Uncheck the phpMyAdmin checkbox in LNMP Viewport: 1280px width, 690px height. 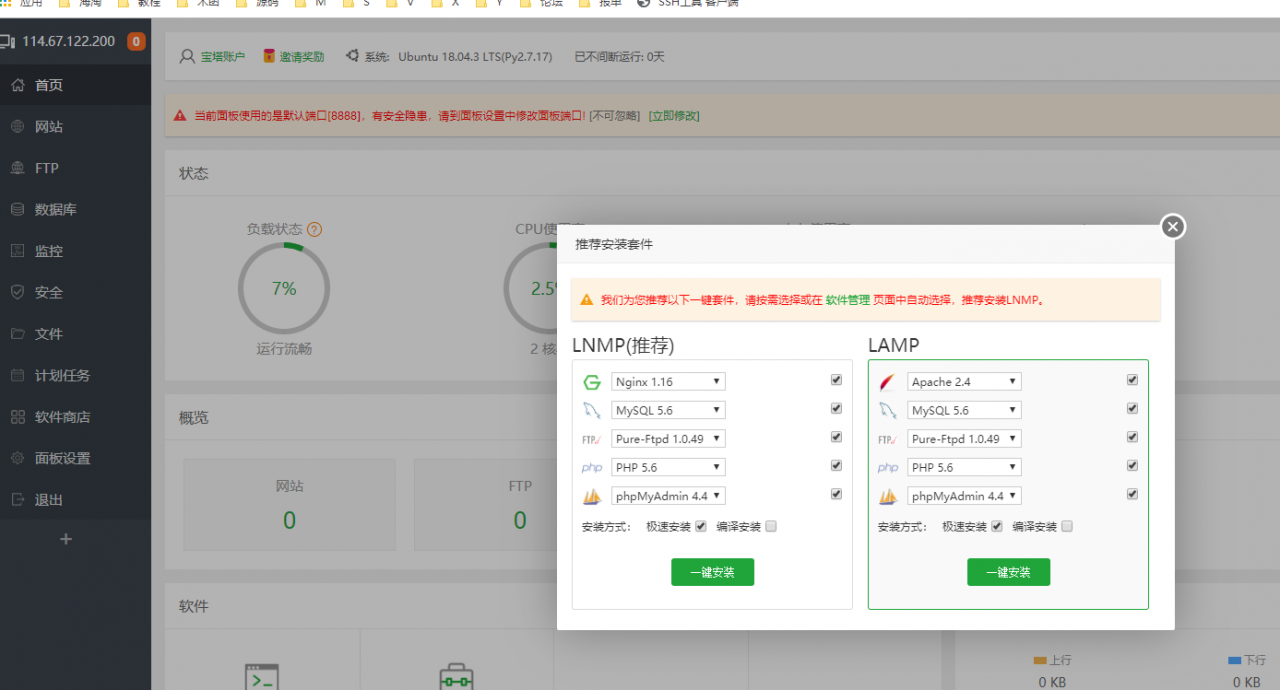point(836,494)
